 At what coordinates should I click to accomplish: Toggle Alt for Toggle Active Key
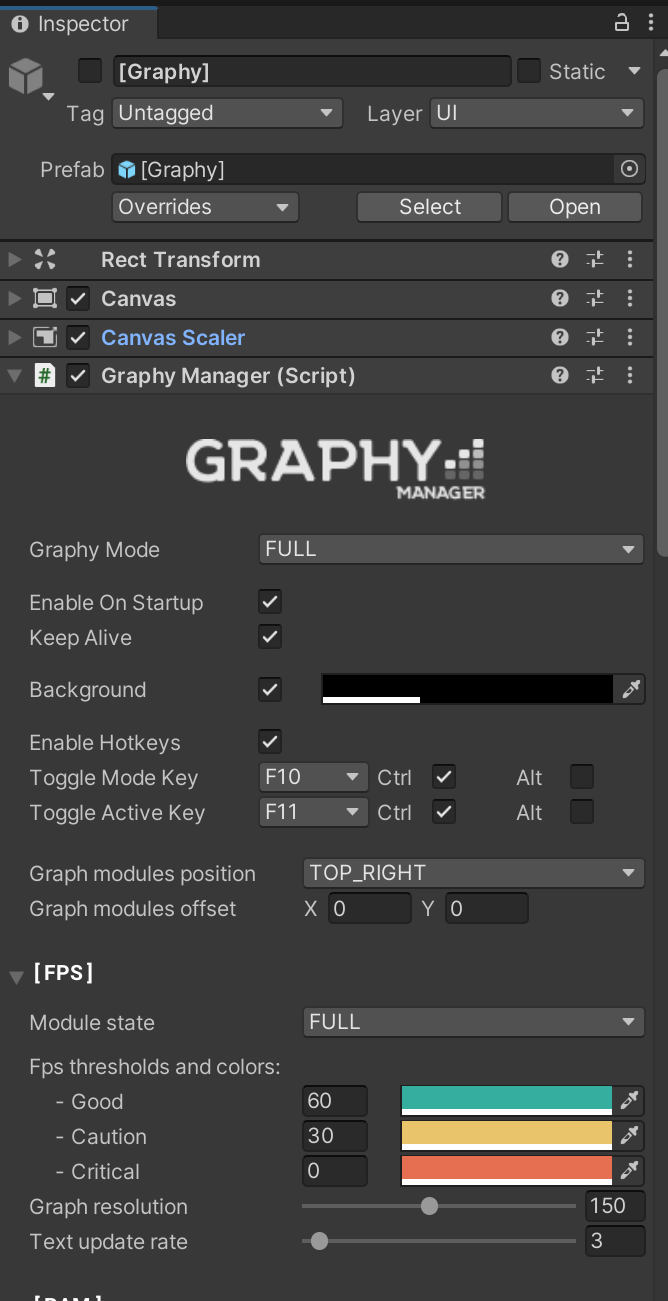pyautogui.click(x=581, y=812)
